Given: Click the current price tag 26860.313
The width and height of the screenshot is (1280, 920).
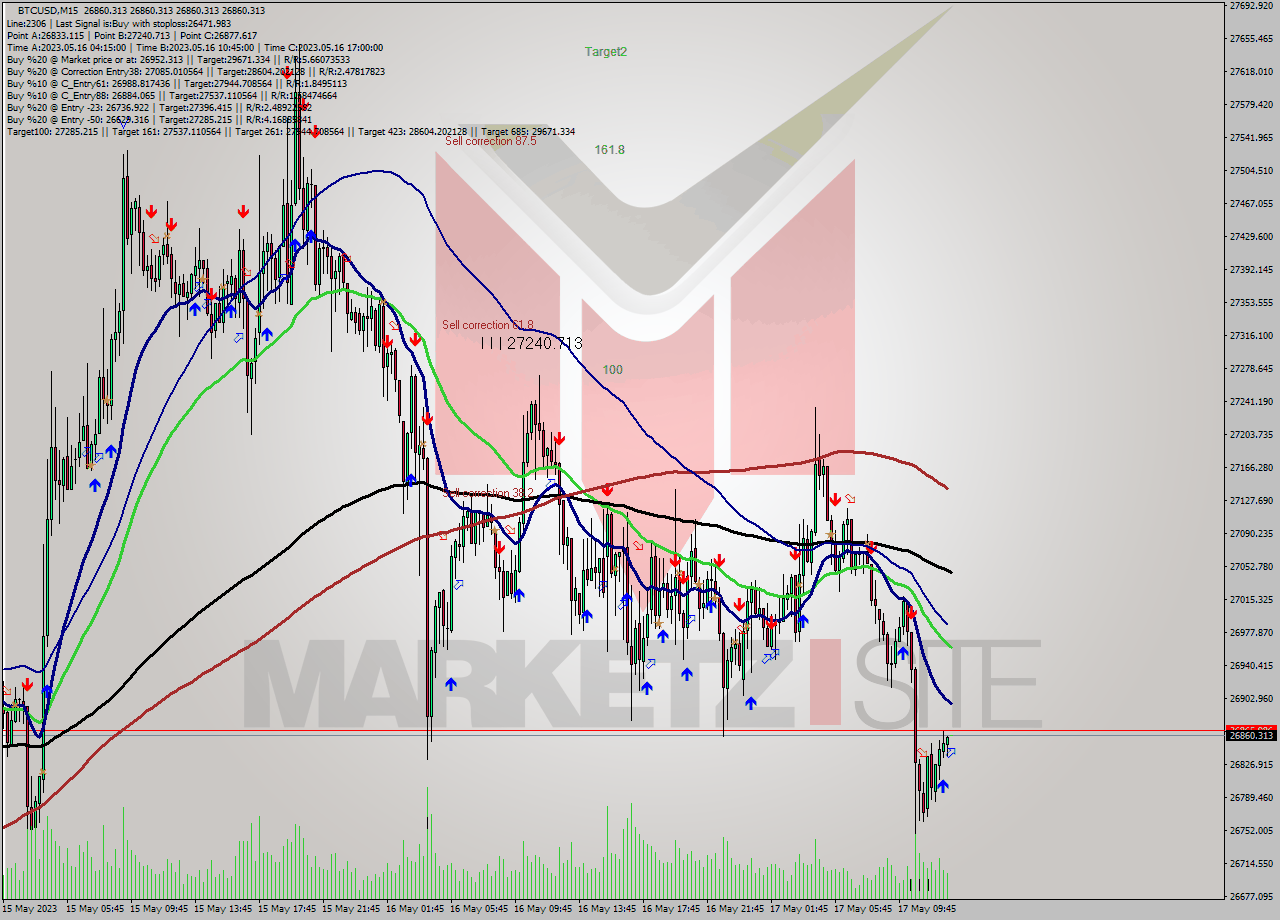Looking at the screenshot, I should click(x=1251, y=735).
